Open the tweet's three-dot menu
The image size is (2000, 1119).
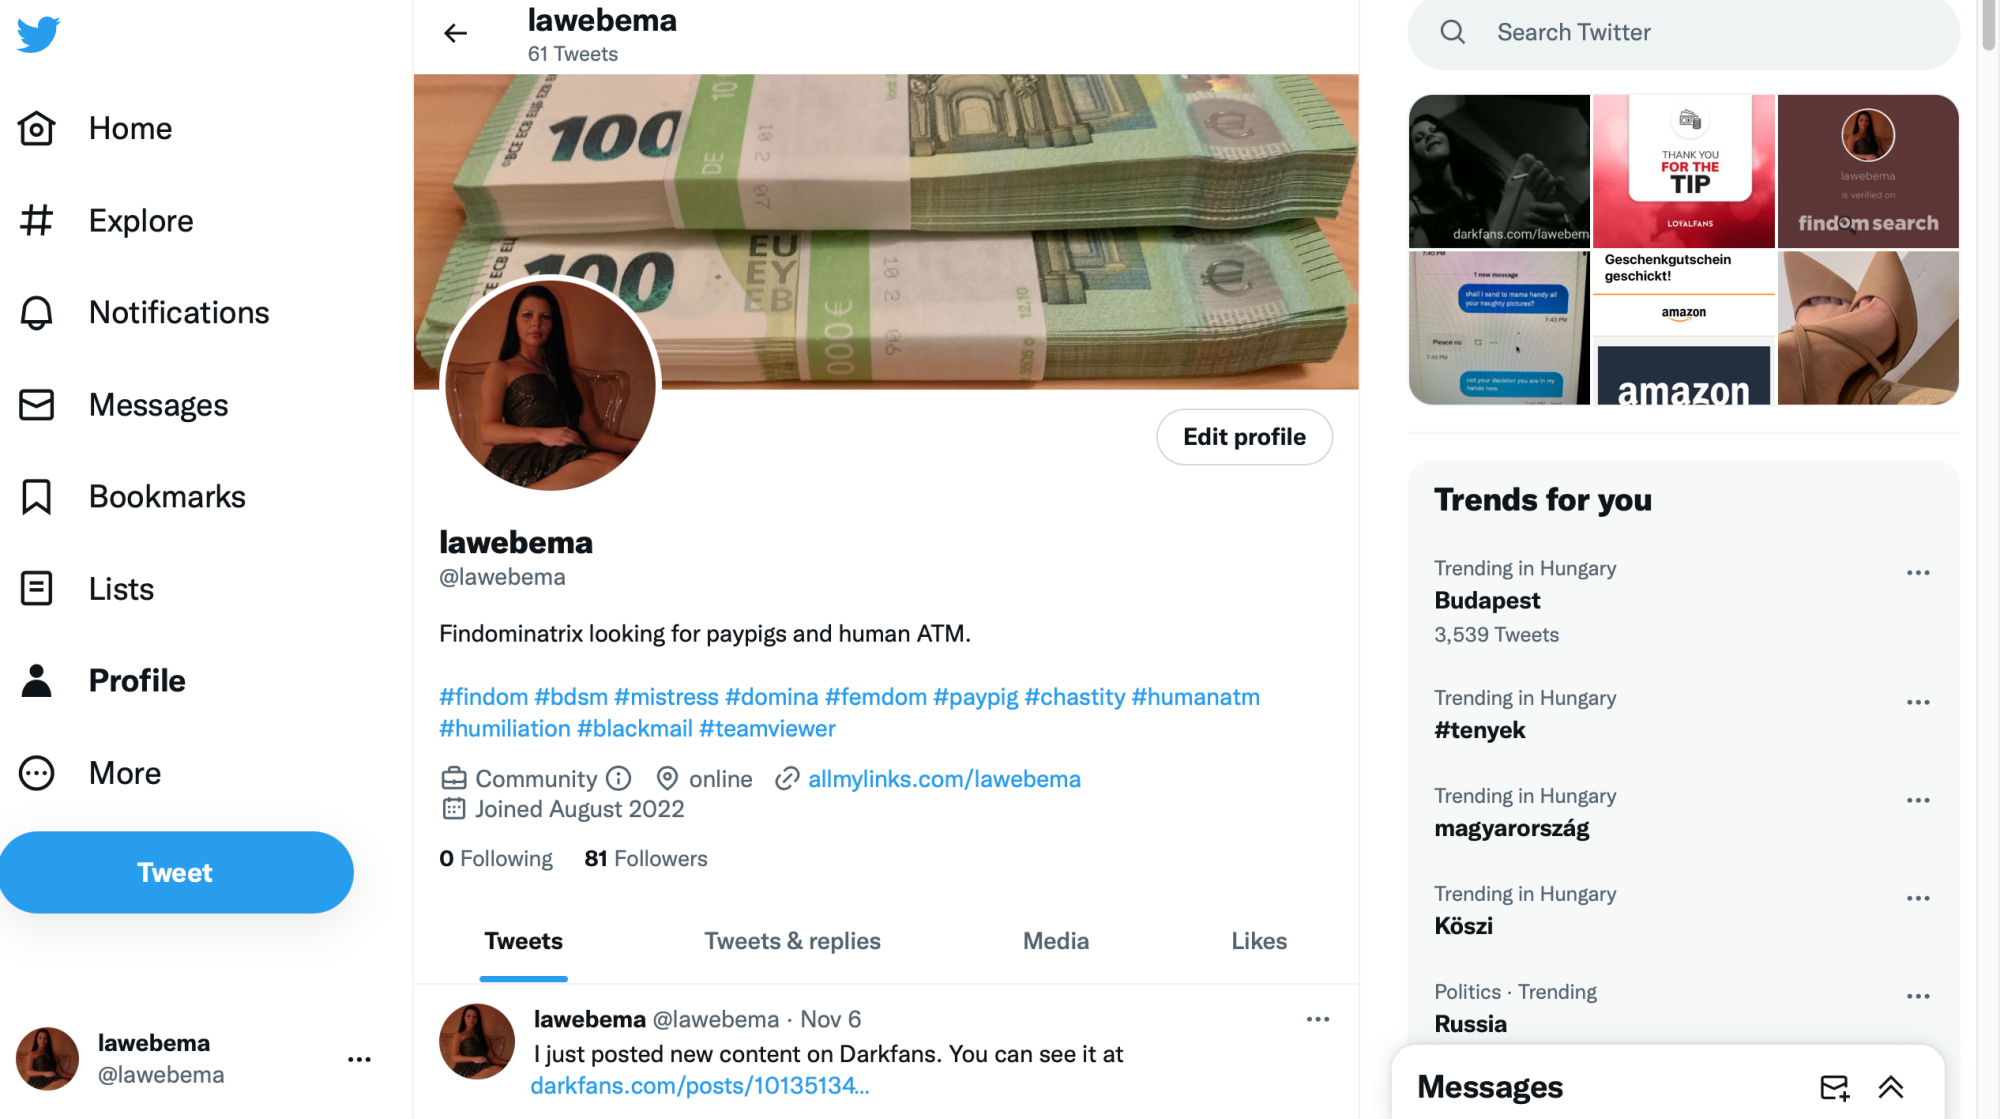pyautogui.click(x=1317, y=1019)
